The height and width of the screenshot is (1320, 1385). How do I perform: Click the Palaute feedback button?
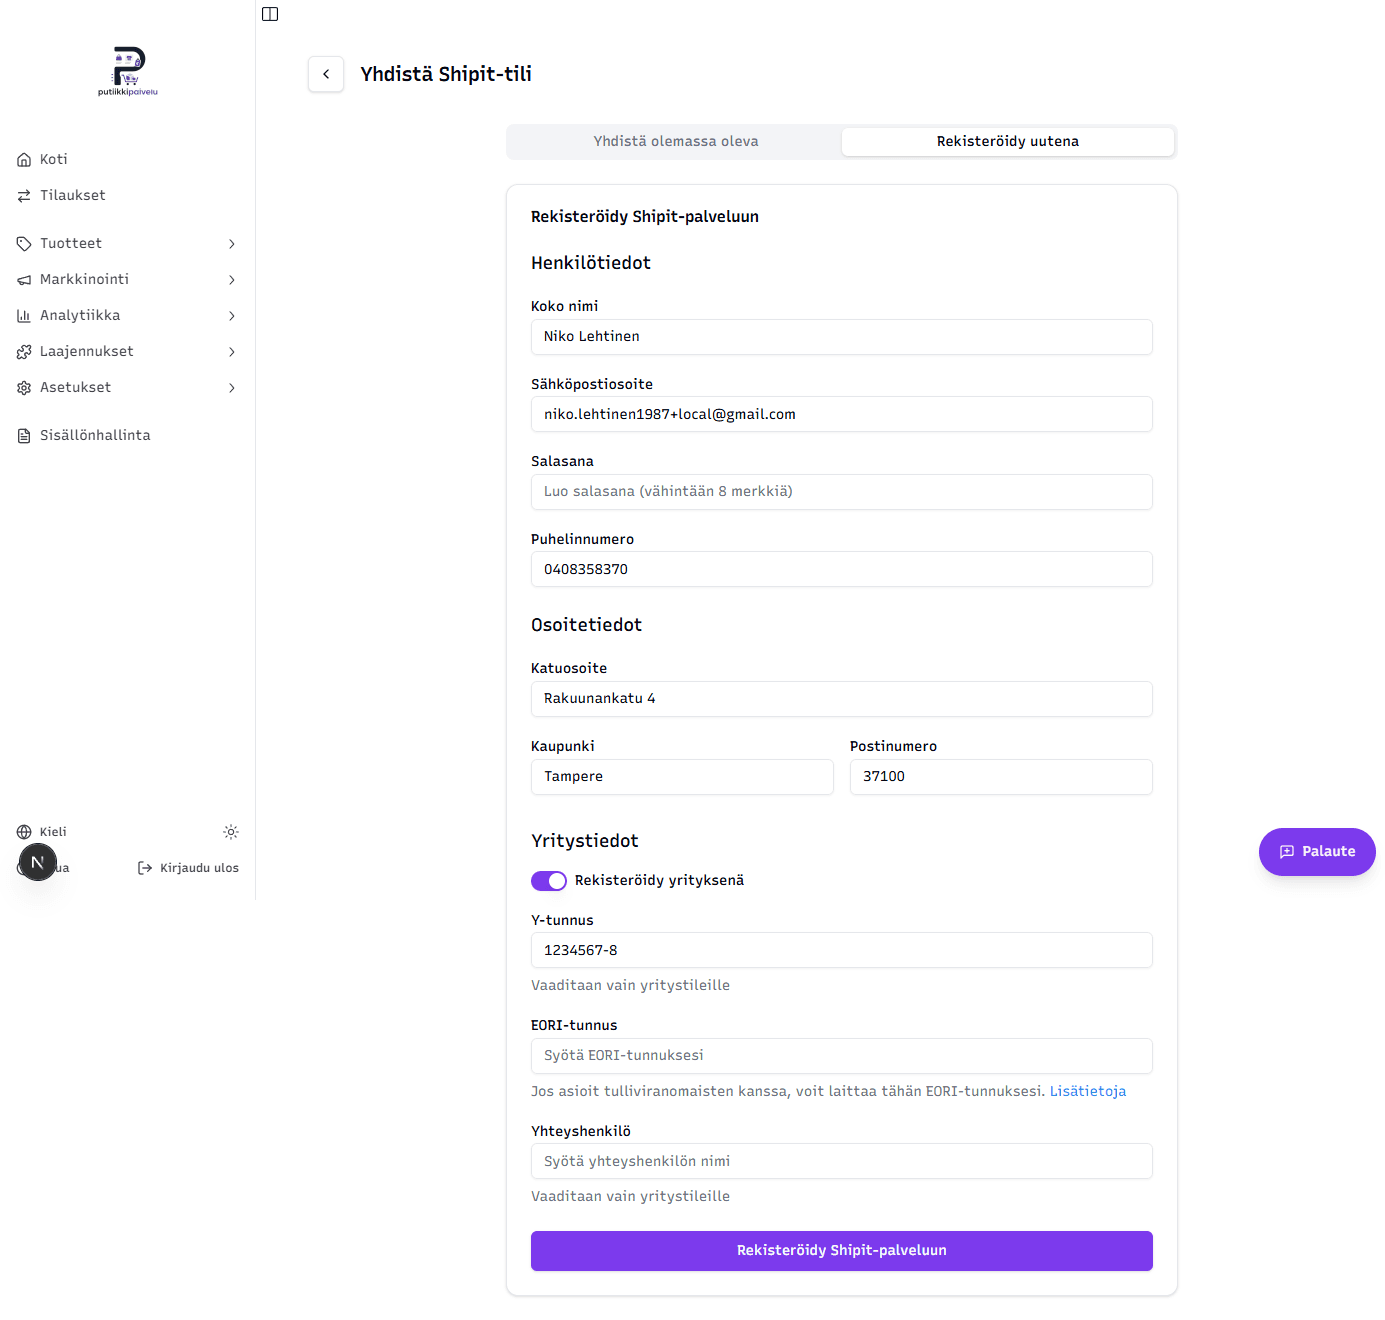pos(1317,852)
